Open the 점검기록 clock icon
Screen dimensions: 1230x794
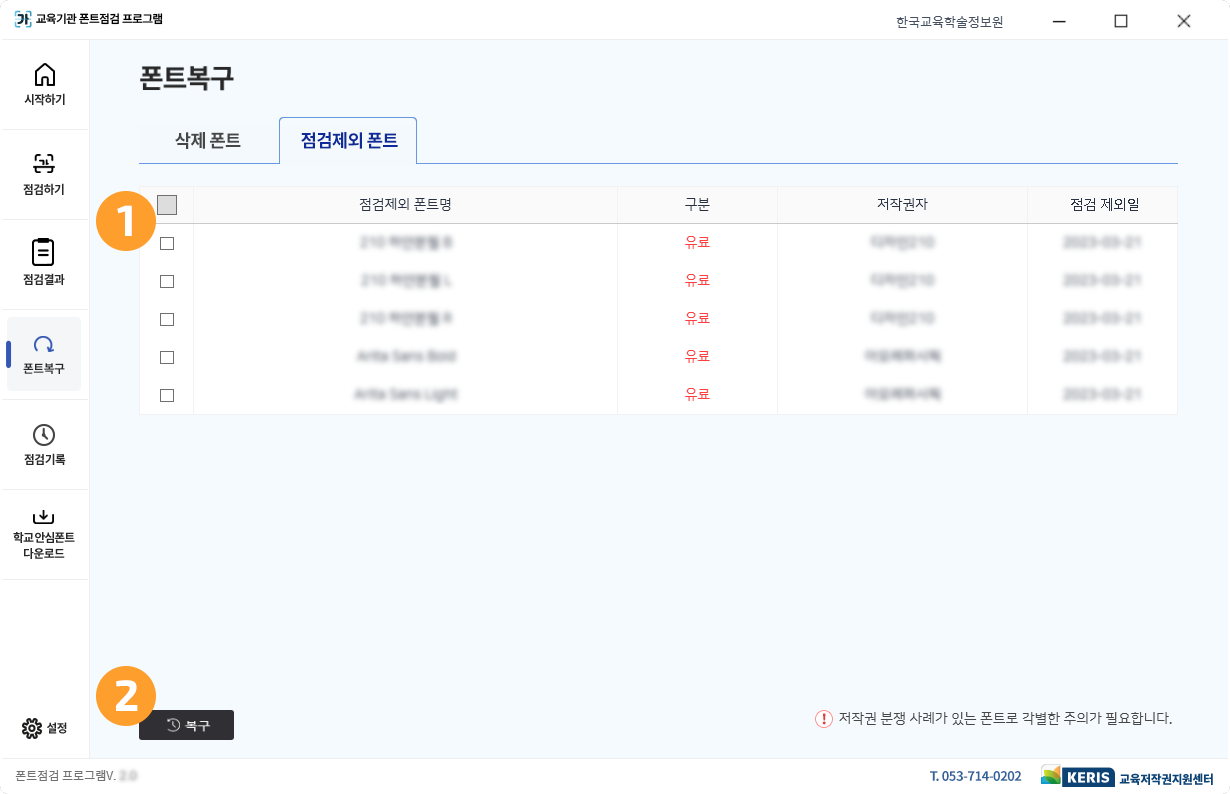click(44, 435)
